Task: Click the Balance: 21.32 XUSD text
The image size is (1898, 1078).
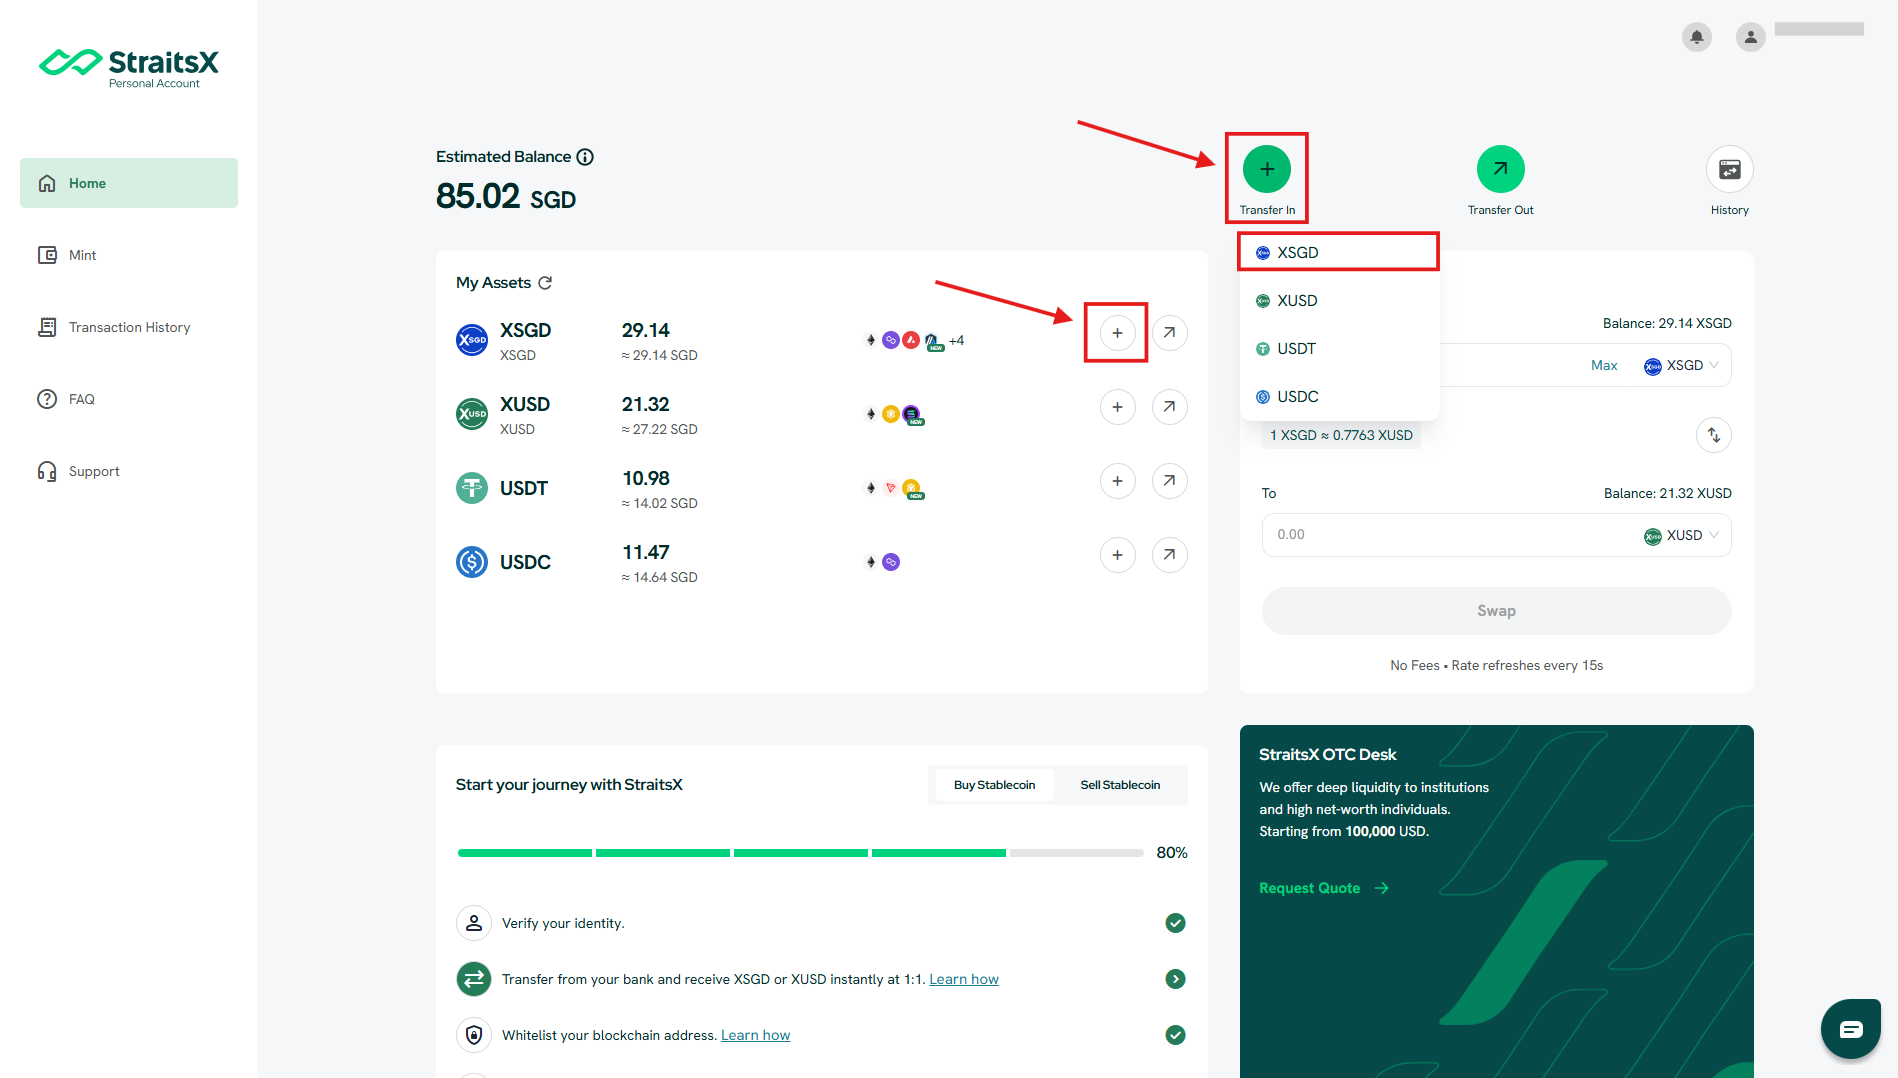Action: click(1667, 493)
